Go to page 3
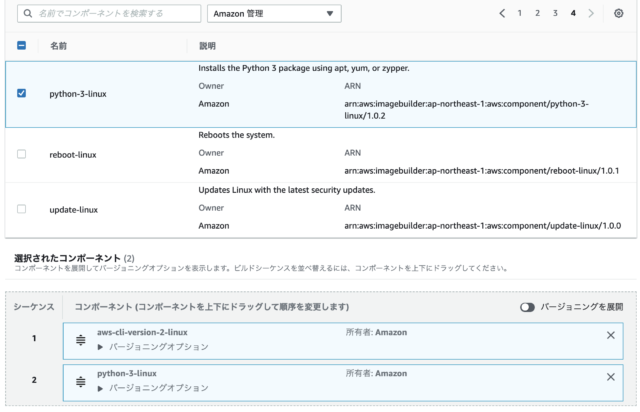Image resolution: width=640 pixels, height=412 pixels. pyautogui.click(x=555, y=13)
